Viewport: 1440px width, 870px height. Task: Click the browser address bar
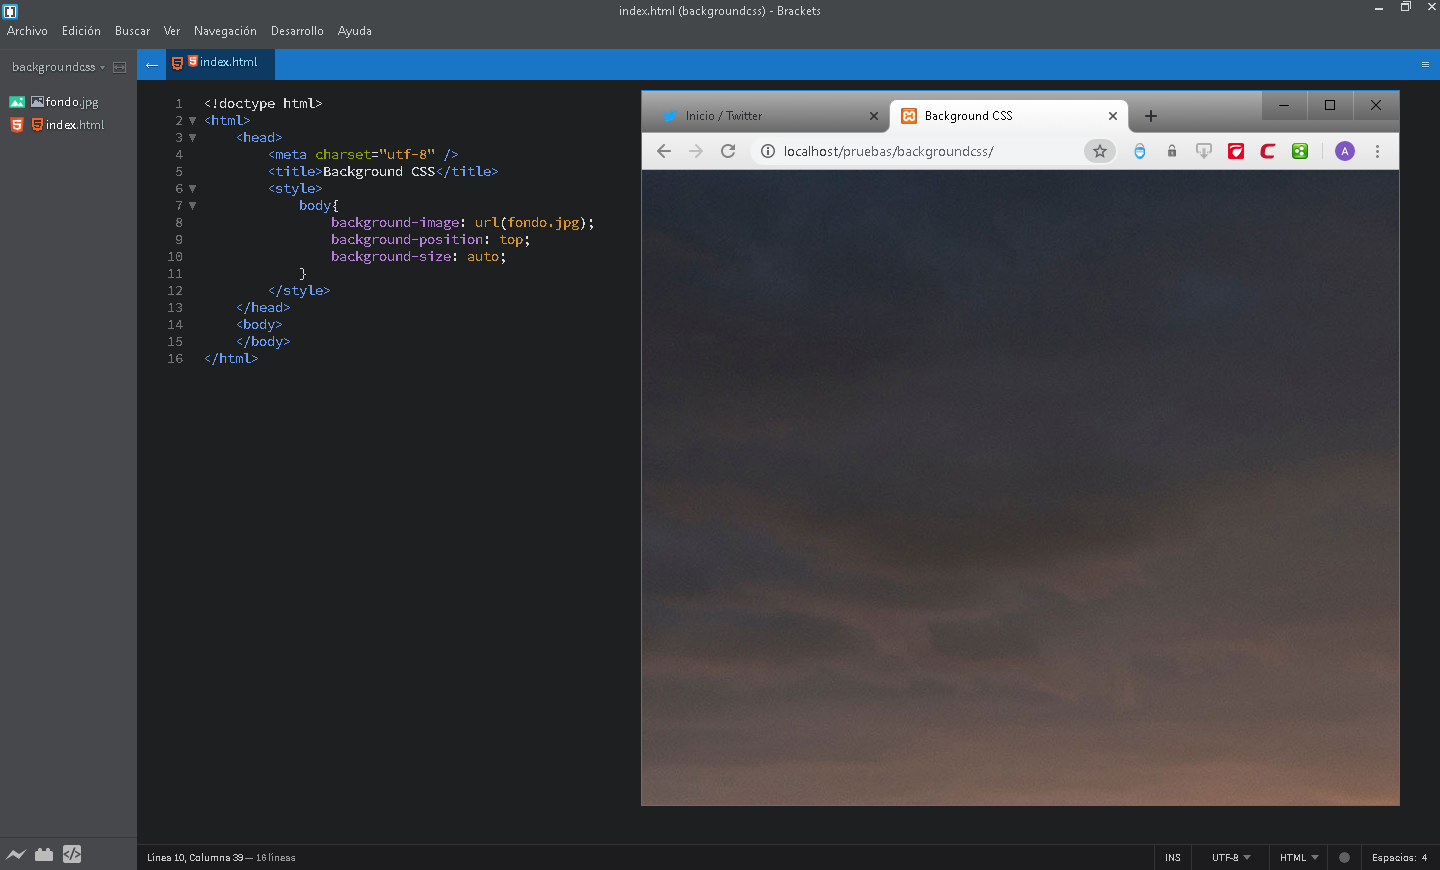[x=900, y=151]
